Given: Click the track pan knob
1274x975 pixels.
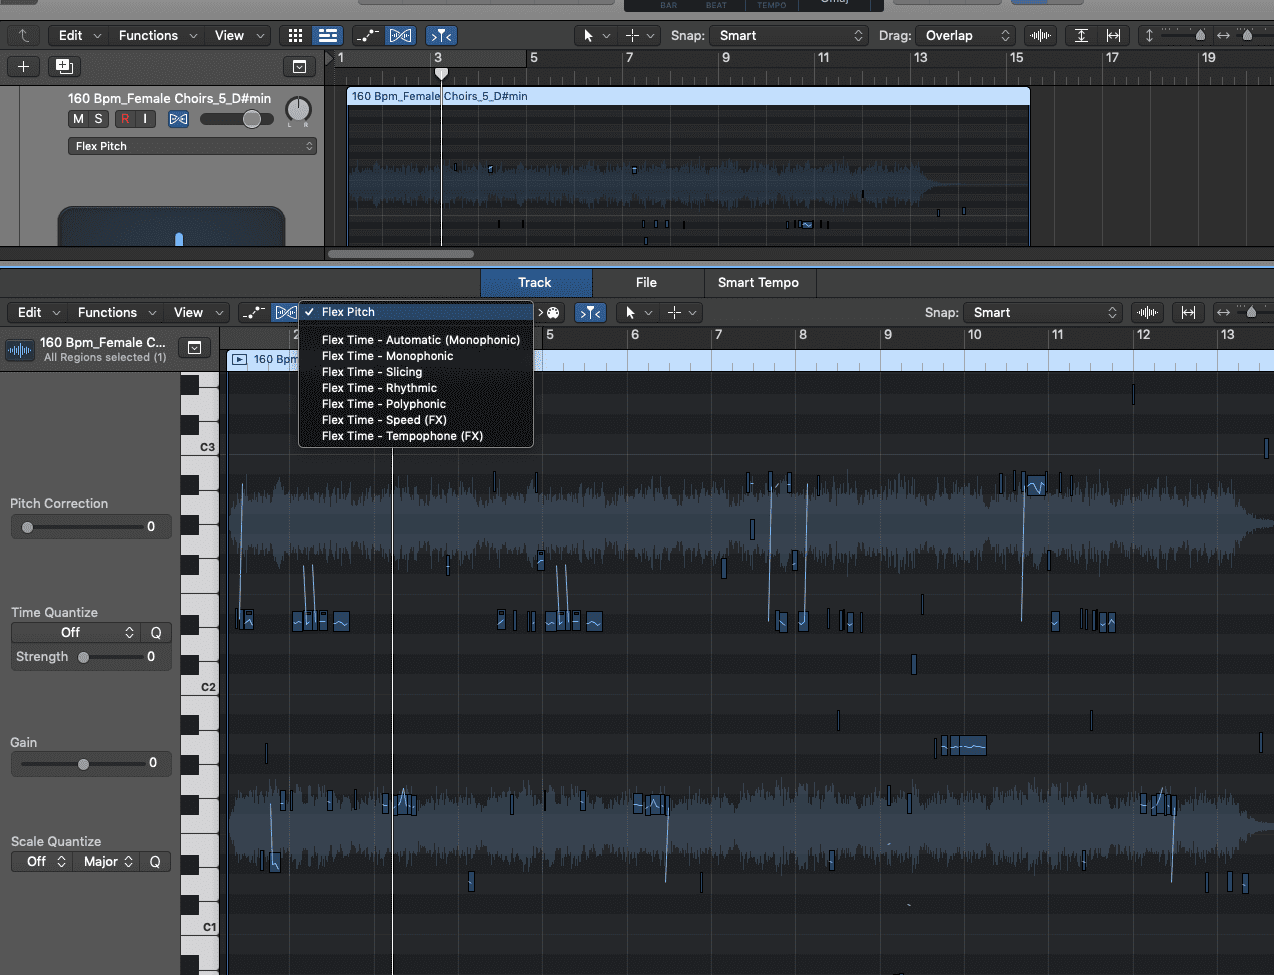Looking at the screenshot, I should pos(298,110).
